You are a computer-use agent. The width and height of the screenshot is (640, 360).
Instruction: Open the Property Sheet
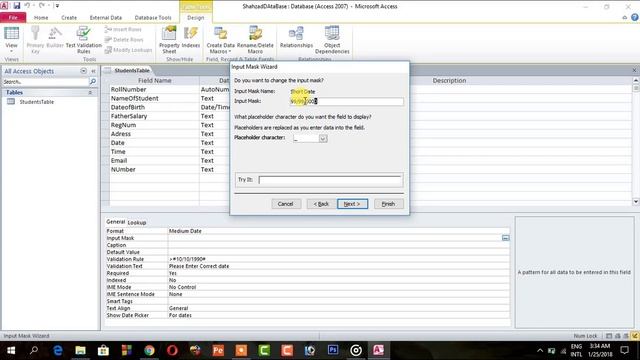[x=169, y=40]
